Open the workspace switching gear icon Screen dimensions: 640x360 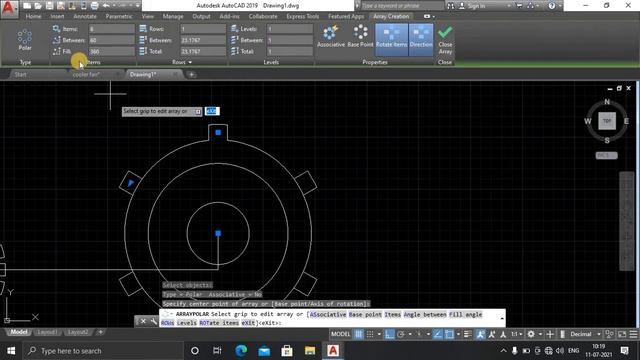tap(531, 334)
